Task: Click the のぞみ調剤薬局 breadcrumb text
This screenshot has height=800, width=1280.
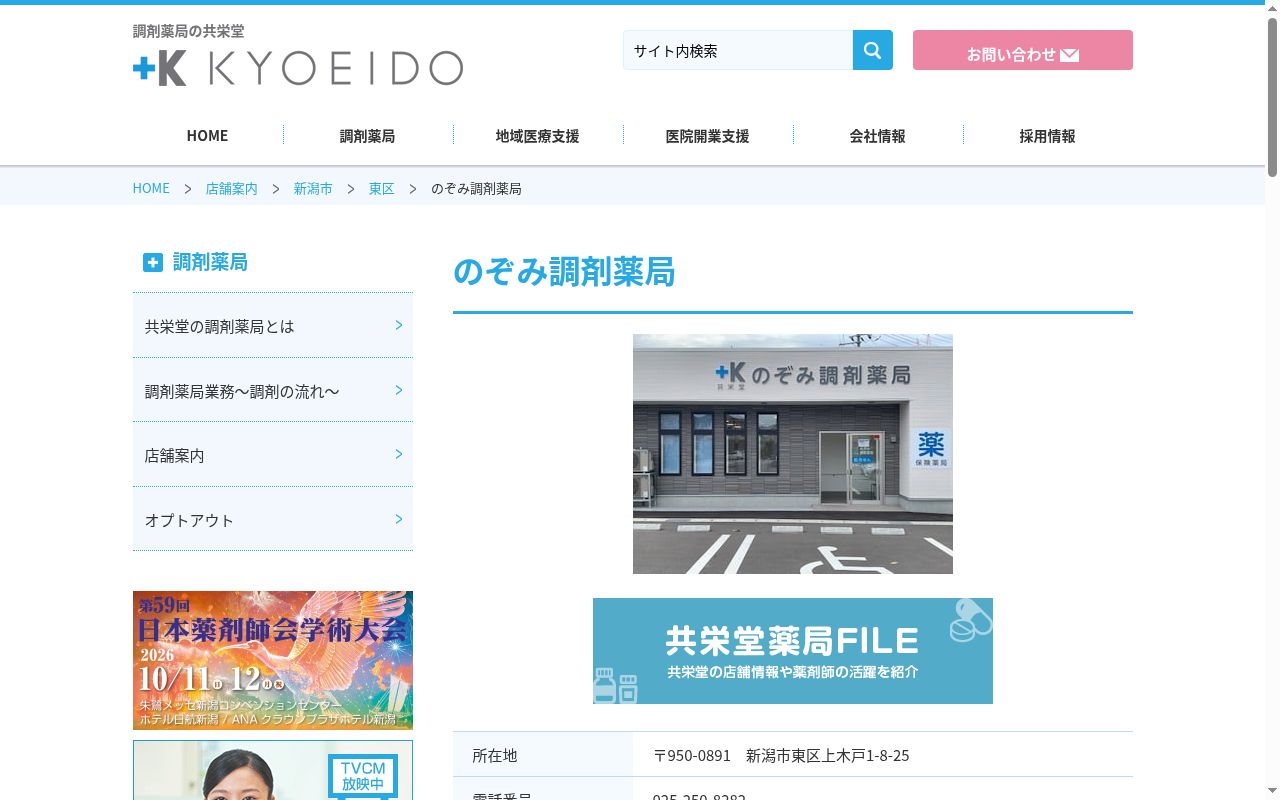Action: point(476,188)
